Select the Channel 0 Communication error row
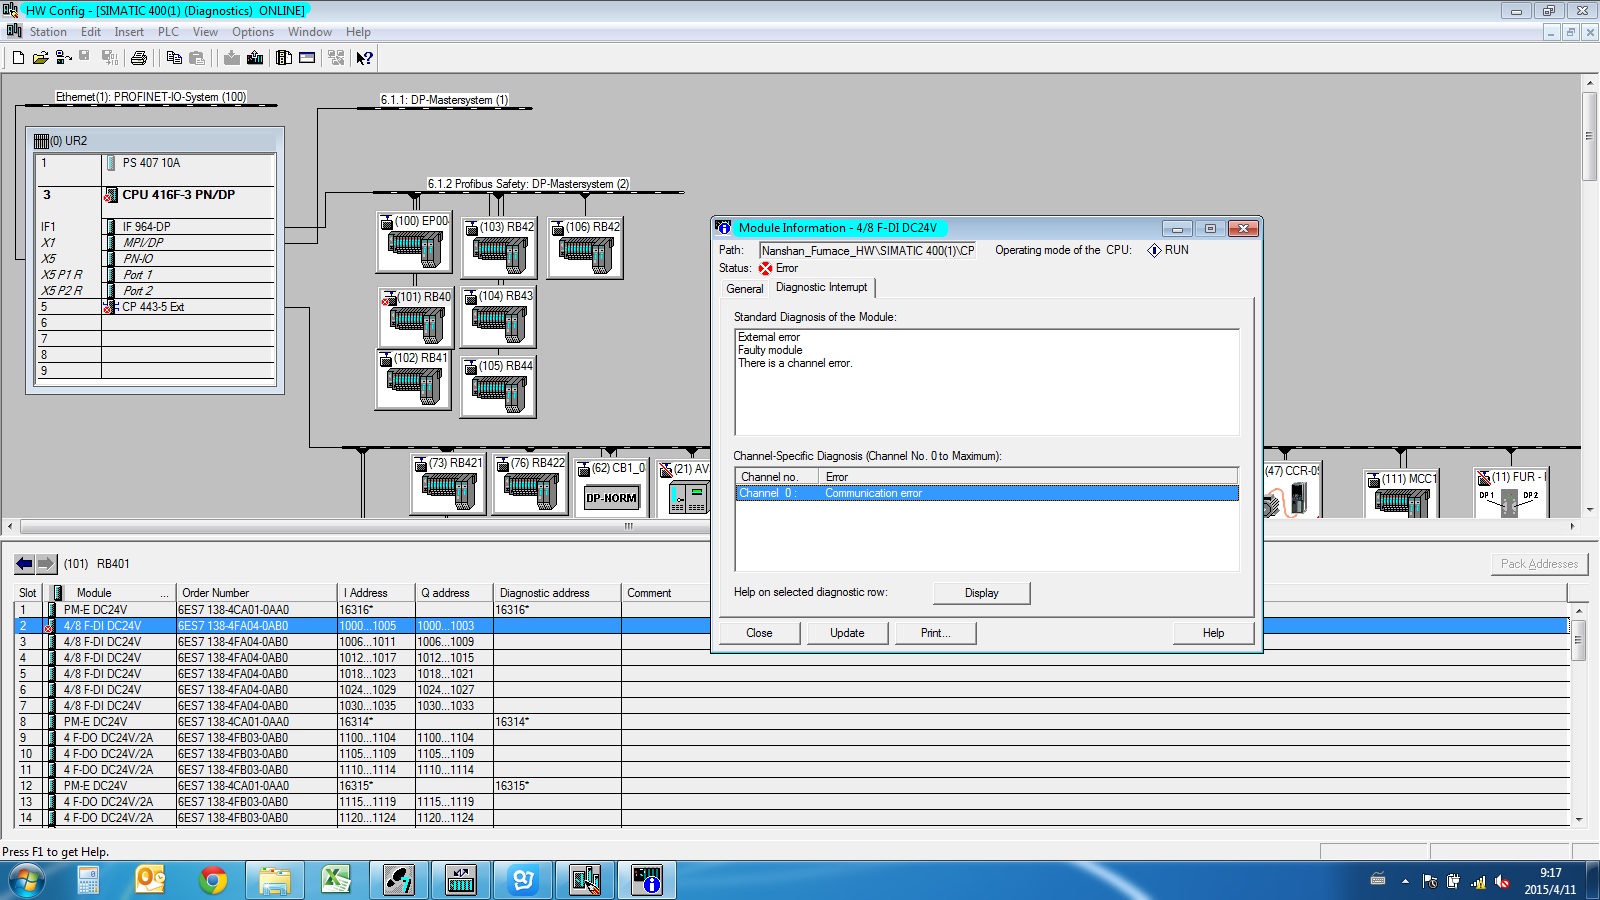The image size is (1600, 900). pos(987,493)
